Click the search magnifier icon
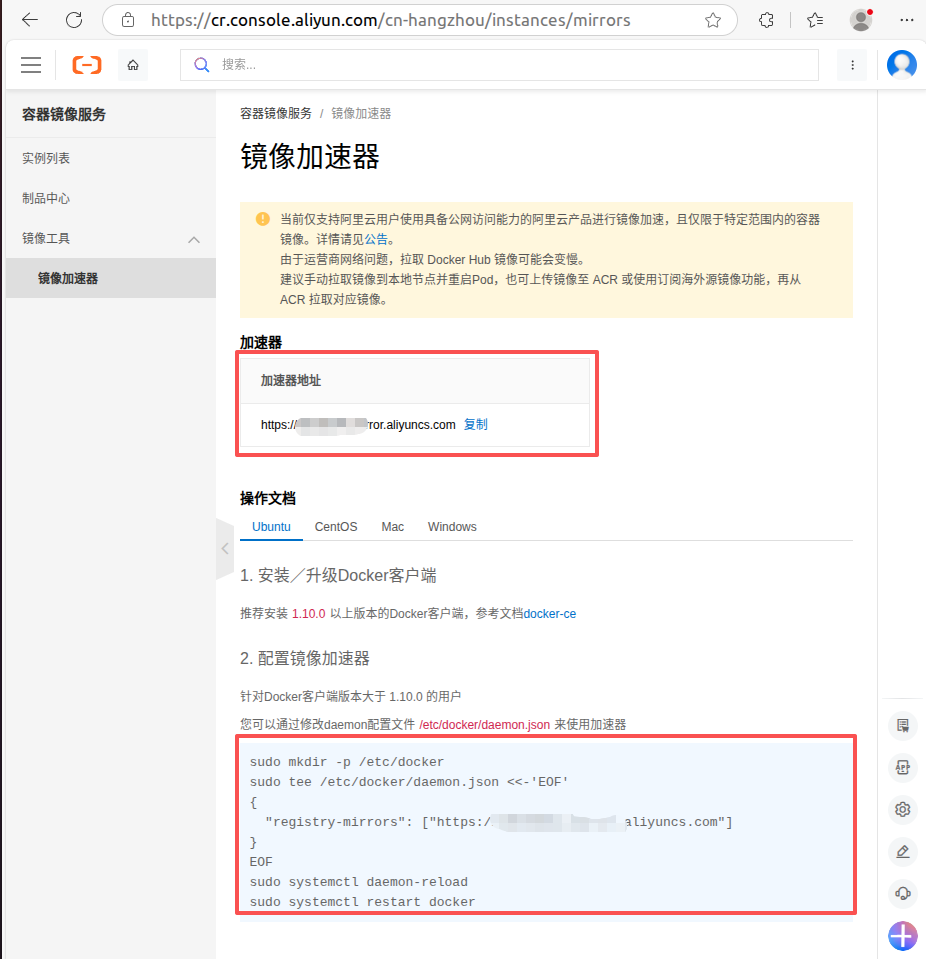This screenshot has width=926, height=959. [x=202, y=65]
